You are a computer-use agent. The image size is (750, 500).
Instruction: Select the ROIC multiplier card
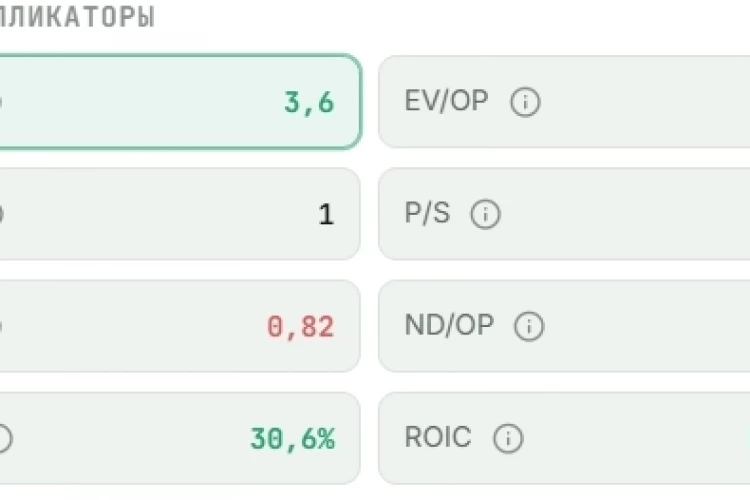pos(564,438)
